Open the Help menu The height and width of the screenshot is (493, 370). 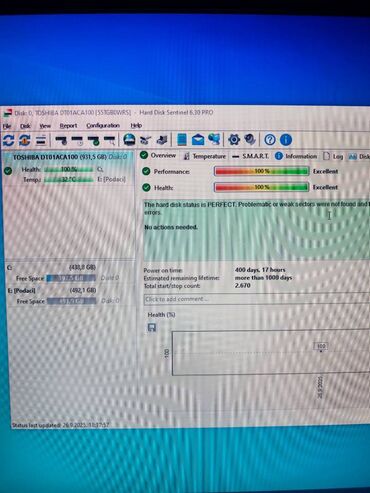click(x=136, y=126)
